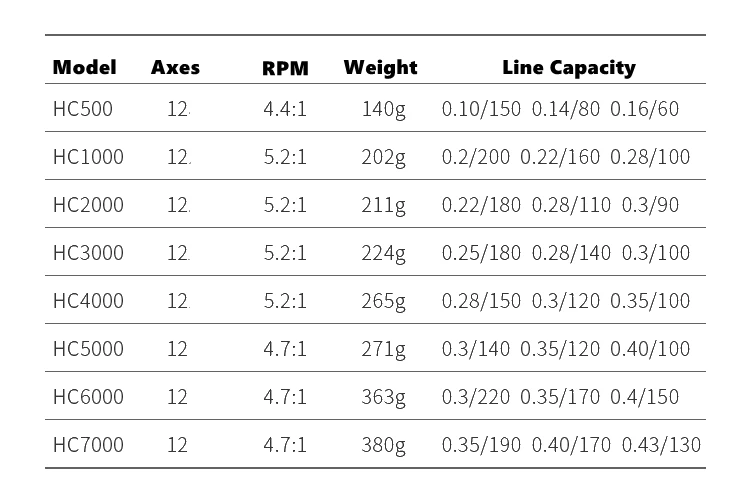The height and width of the screenshot is (501, 750).
Task: Click the 380g weight value
Action: [384, 446]
